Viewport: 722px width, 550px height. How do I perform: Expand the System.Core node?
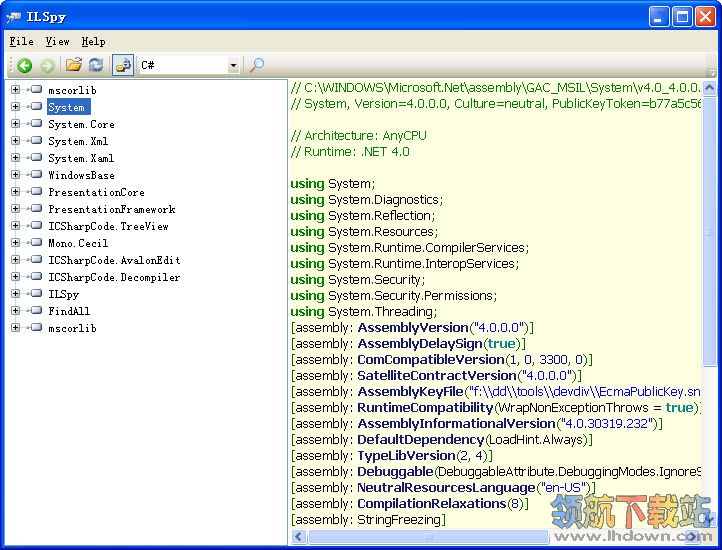(16, 123)
